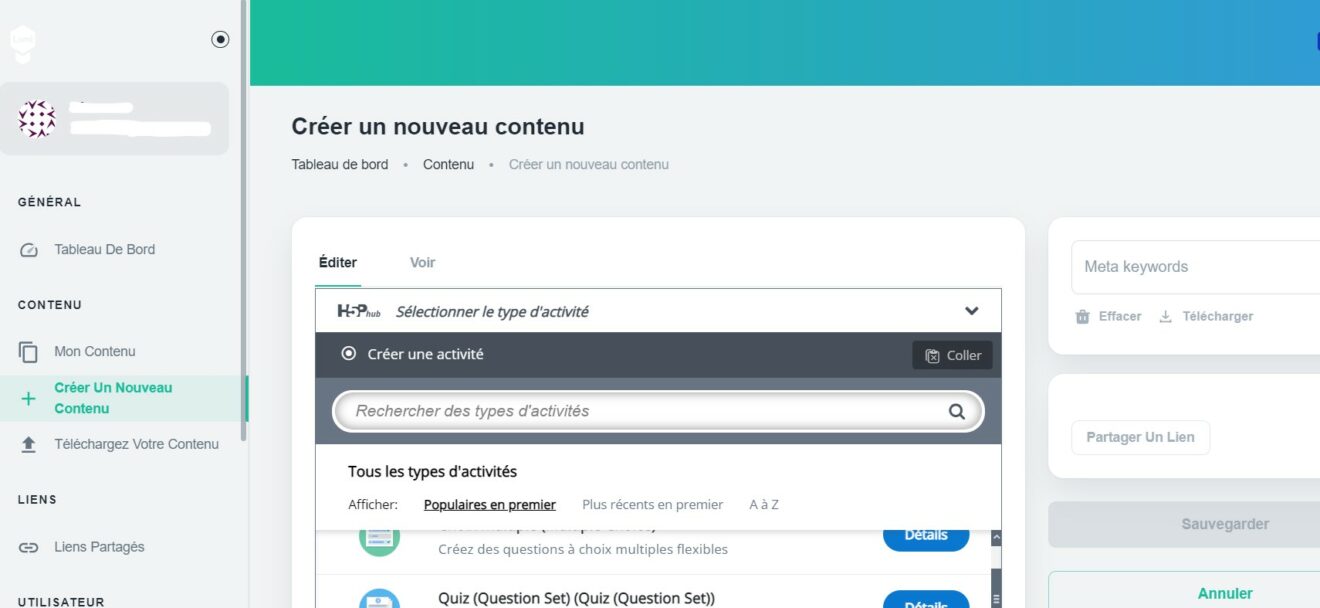Click the Mon Contenu copy icon
Screen dimensions: 1320x608
point(29,352)
